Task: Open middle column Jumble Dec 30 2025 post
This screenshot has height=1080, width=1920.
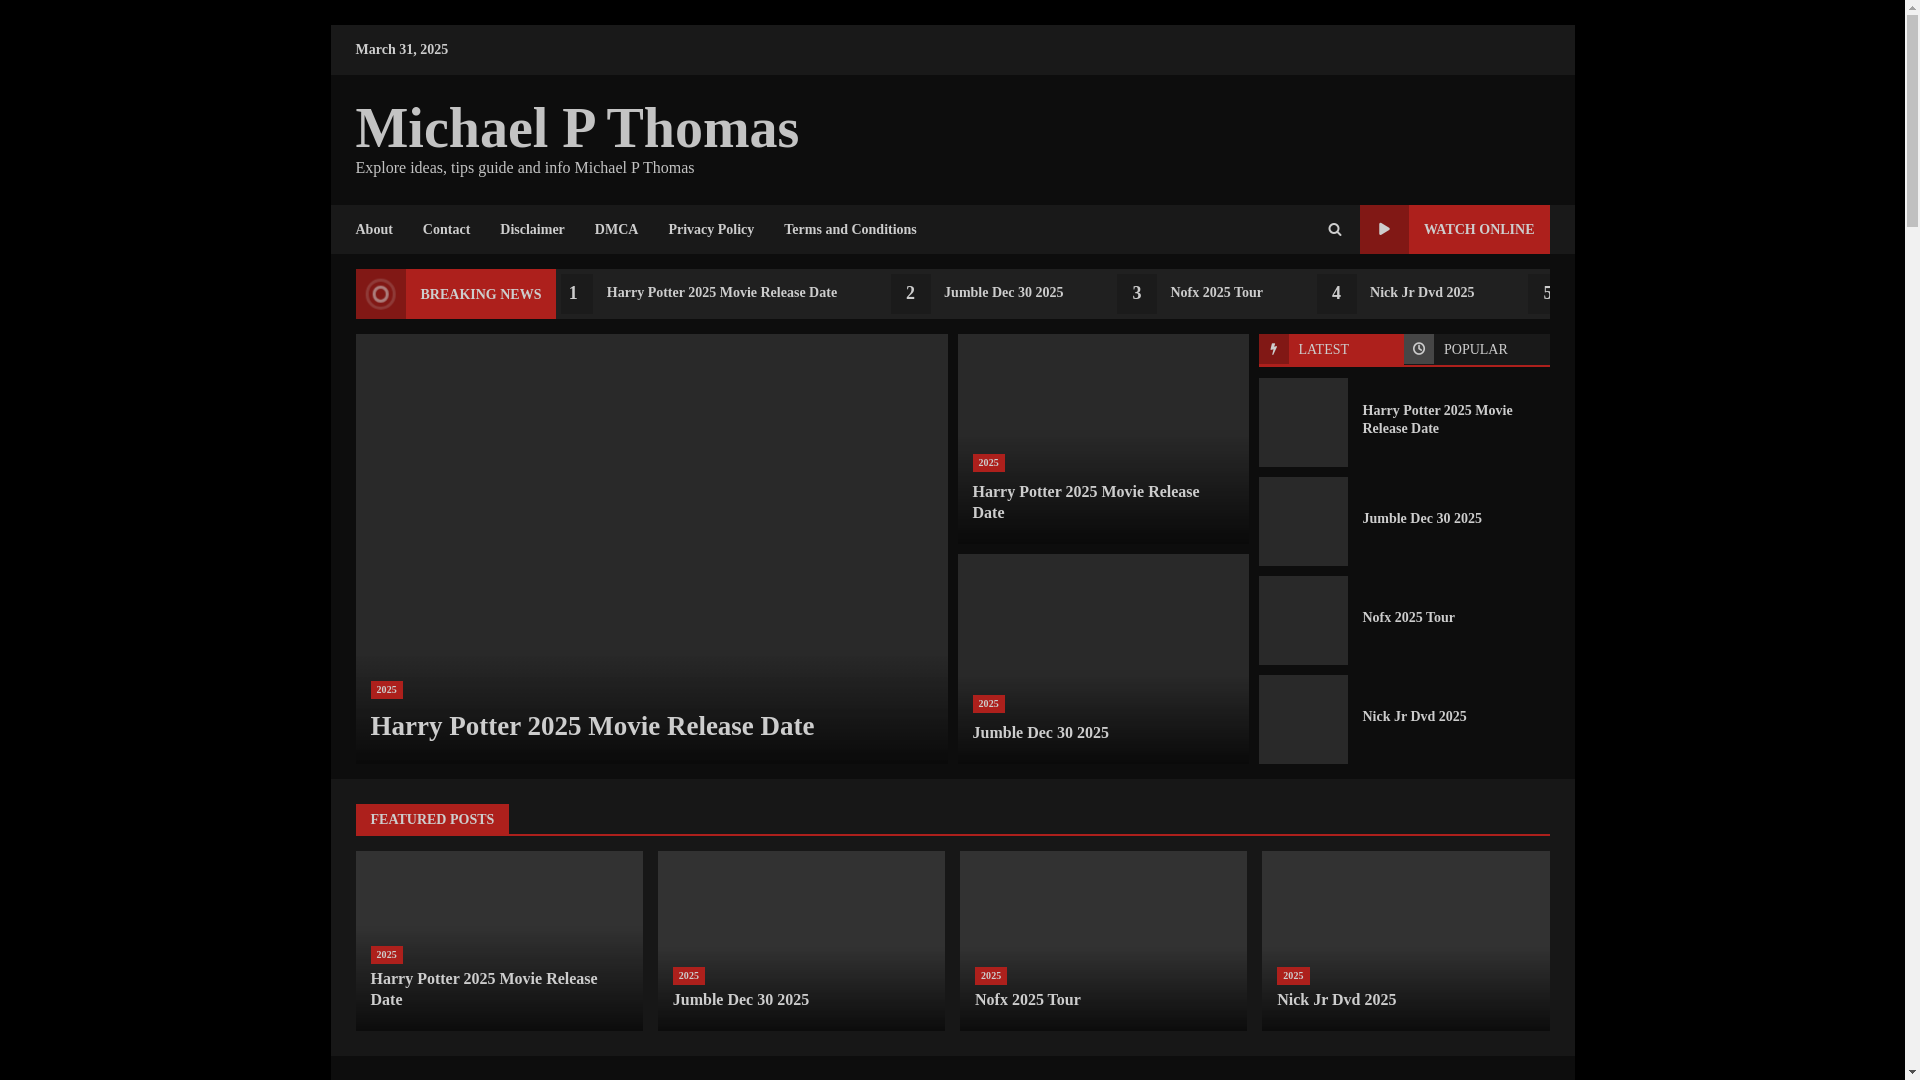Action: [1040, 733]
